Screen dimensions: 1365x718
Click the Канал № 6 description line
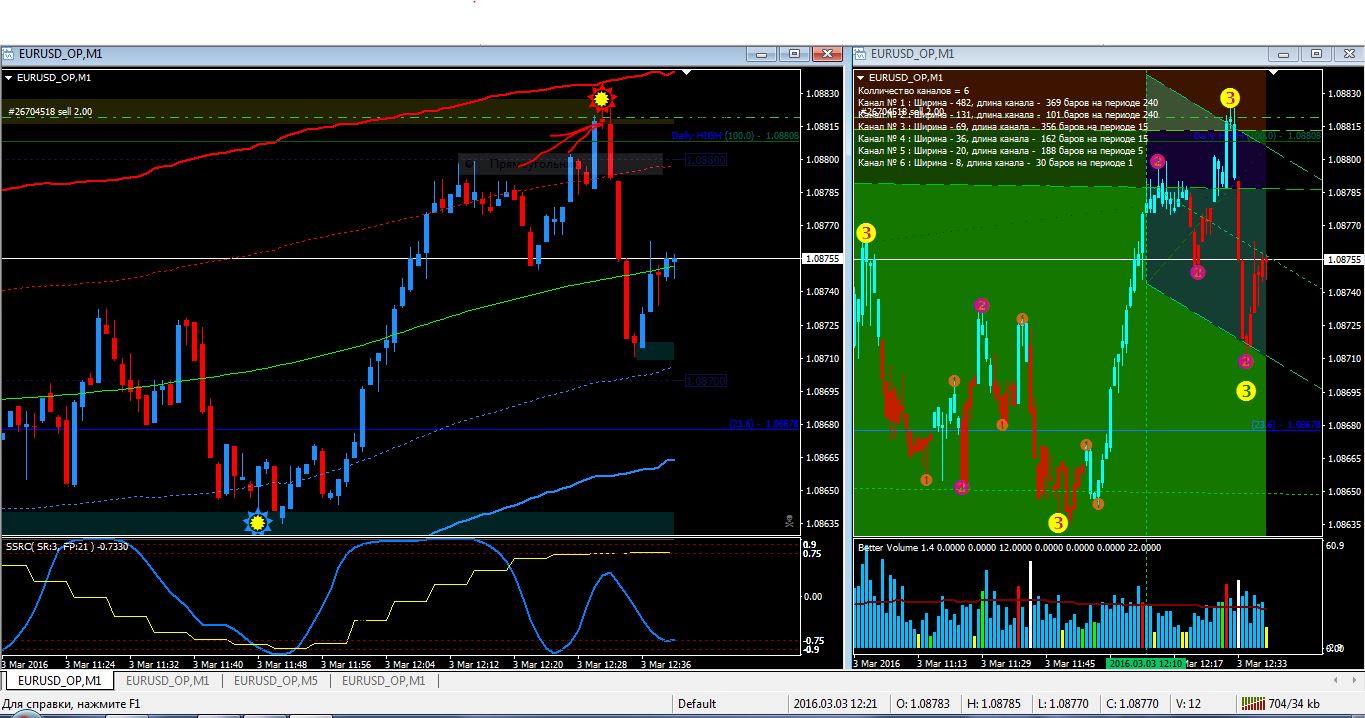pyautogui.click(x=995, y=162)
